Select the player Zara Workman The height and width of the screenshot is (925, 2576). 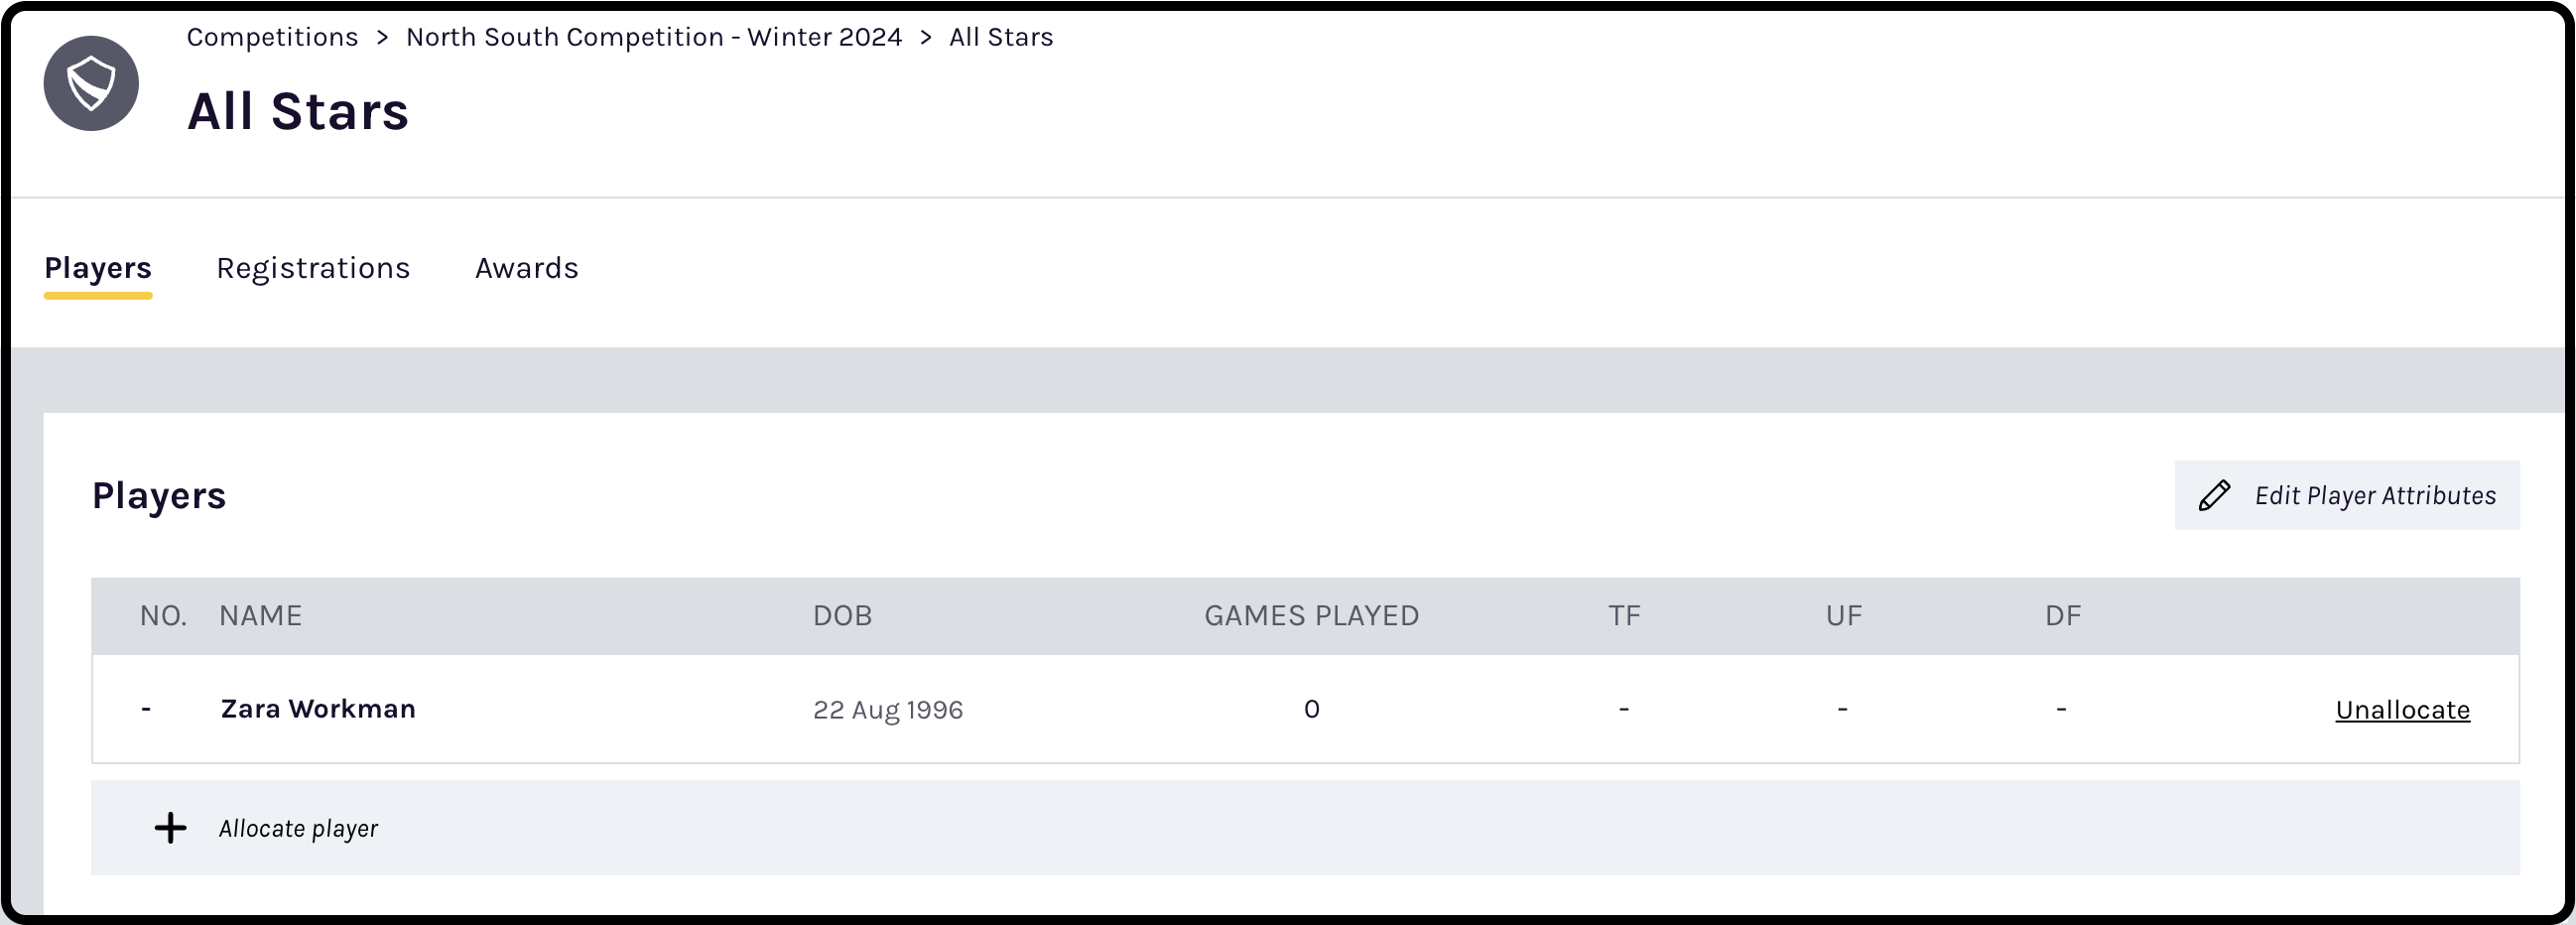click(318, 709)
